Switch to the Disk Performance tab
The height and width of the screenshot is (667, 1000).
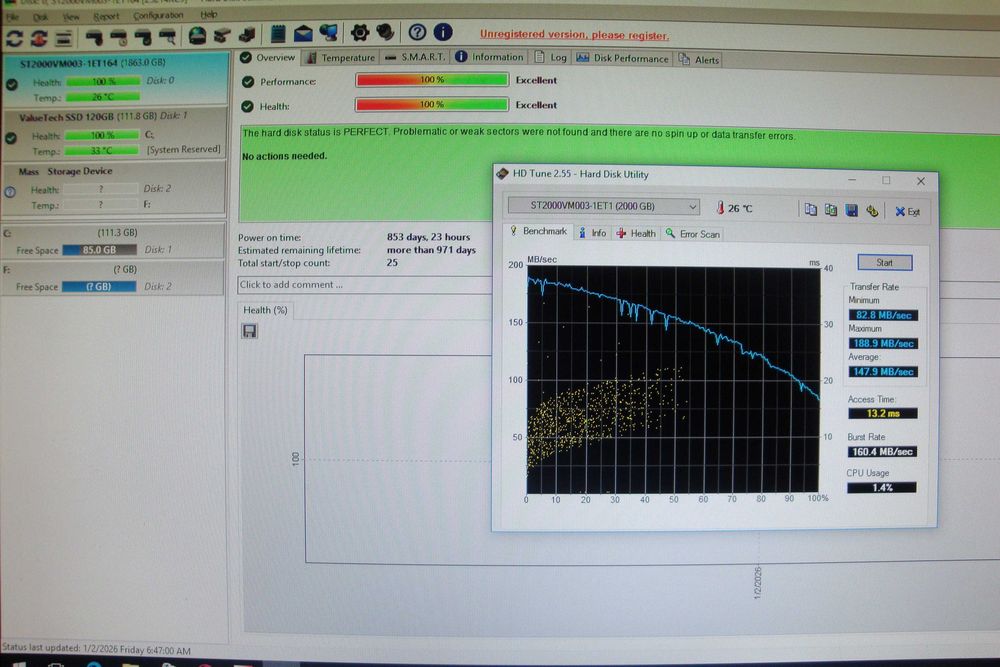click(622, 58)
